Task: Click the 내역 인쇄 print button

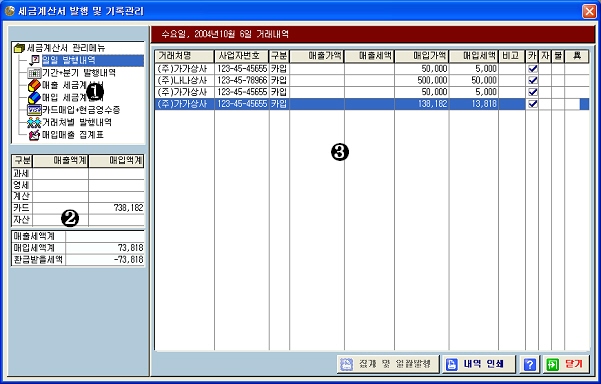Action: click(x=478, y=364)
